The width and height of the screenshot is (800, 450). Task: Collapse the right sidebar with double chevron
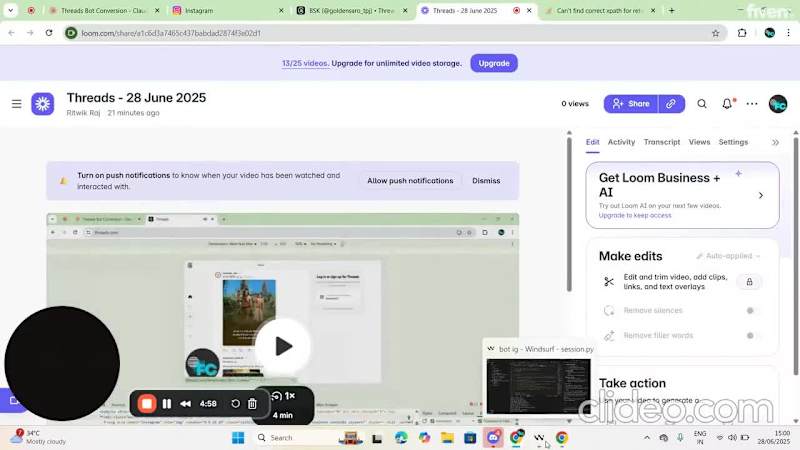pos(776,142)
